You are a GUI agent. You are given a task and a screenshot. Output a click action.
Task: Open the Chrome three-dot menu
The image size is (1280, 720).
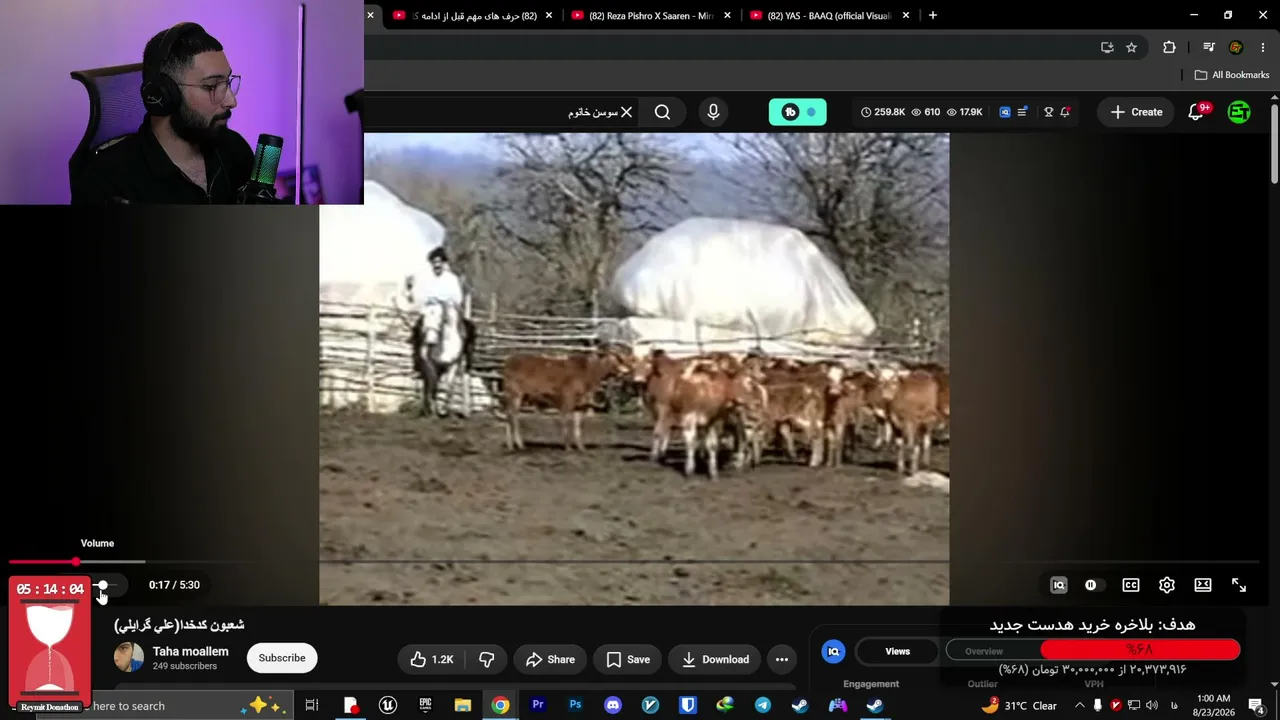point(1263,47)
